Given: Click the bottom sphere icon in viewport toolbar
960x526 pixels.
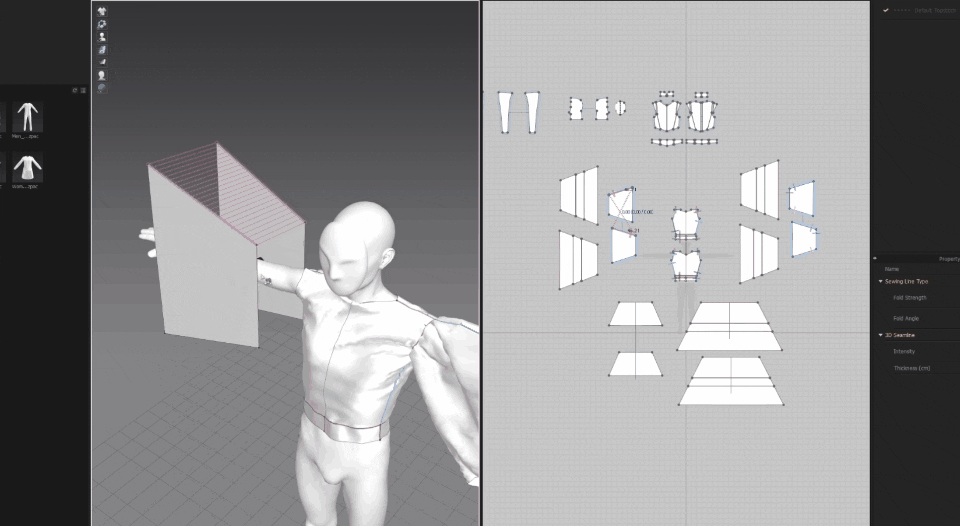Looking at the screenshot, I should tap(102, 88).
